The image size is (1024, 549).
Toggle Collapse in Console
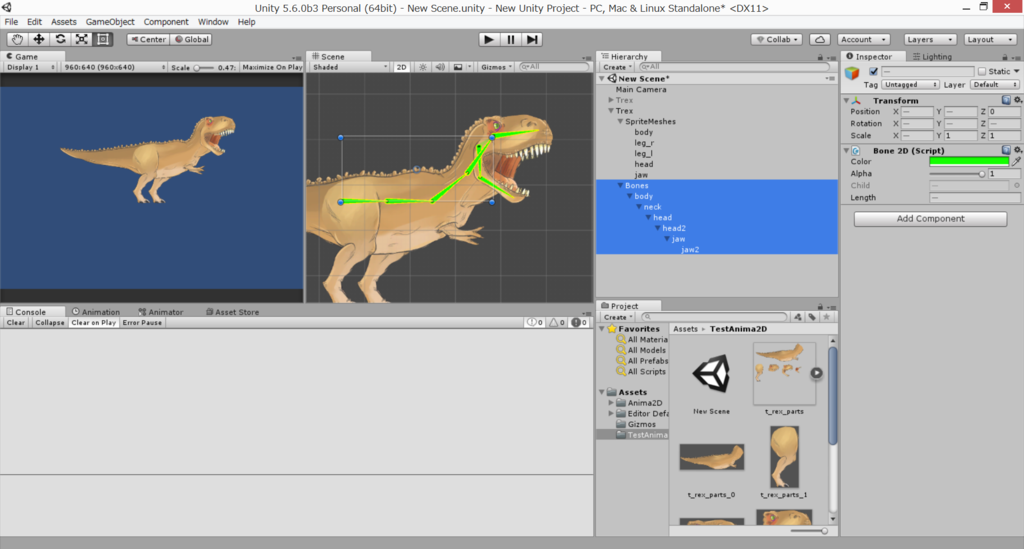[50, 322]
